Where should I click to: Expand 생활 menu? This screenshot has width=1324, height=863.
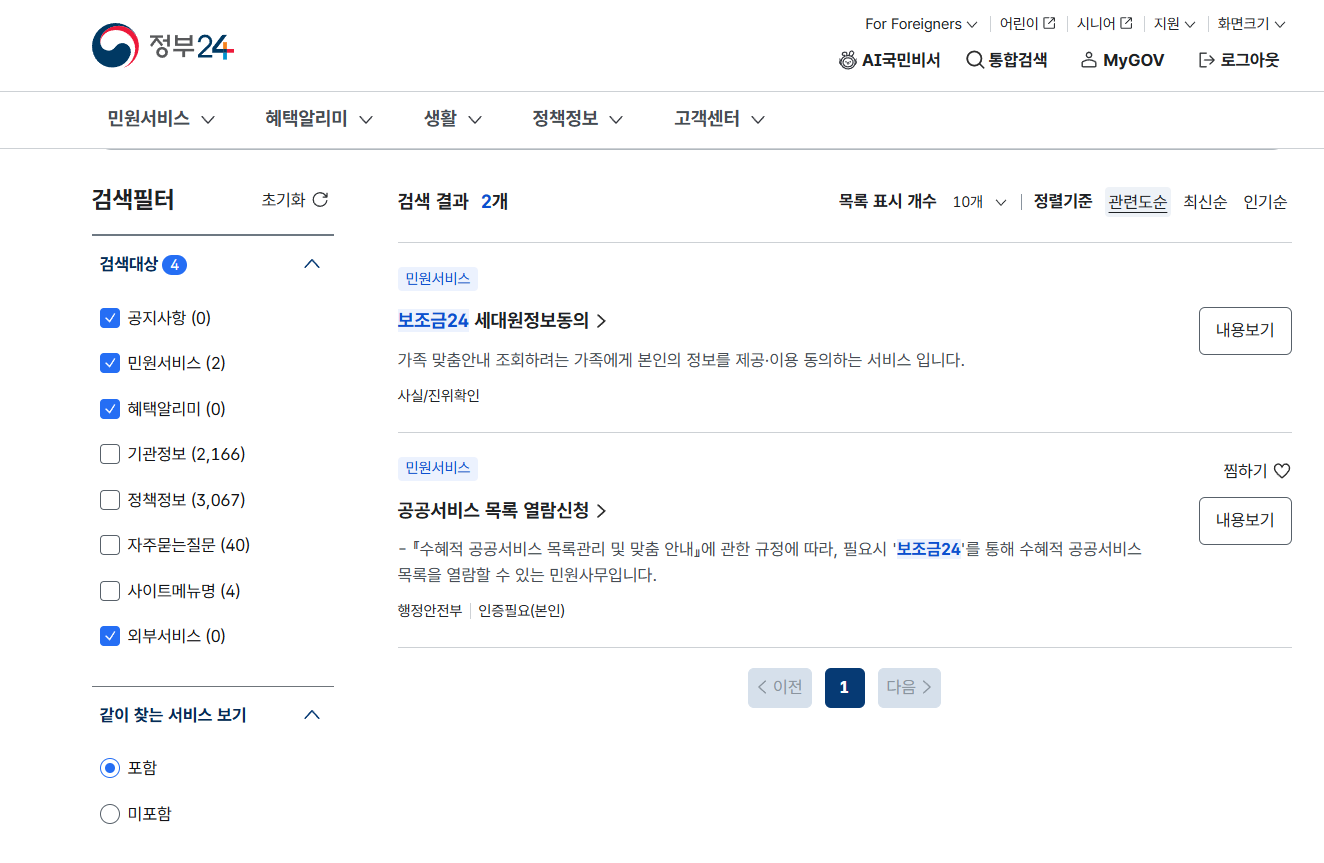(x=453, y=119)
